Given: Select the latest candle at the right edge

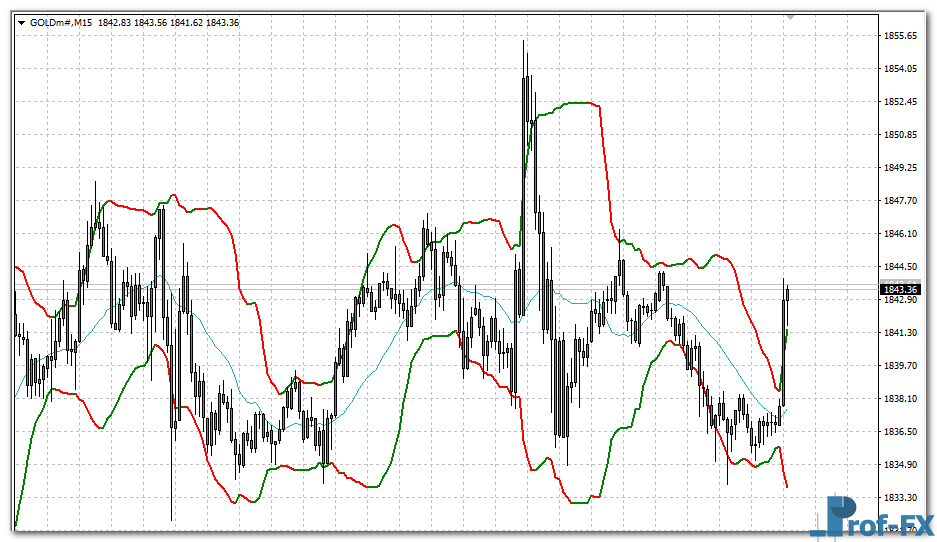Looking at the screenshot, I should tap(789, 293).
